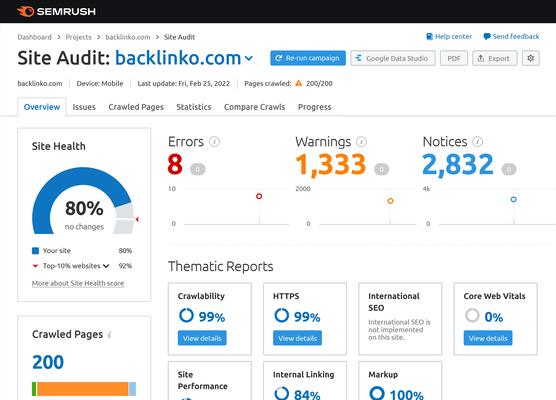View details for Core Web Vitals
Viewport: 556px width, 400px height.
point(488,338)
